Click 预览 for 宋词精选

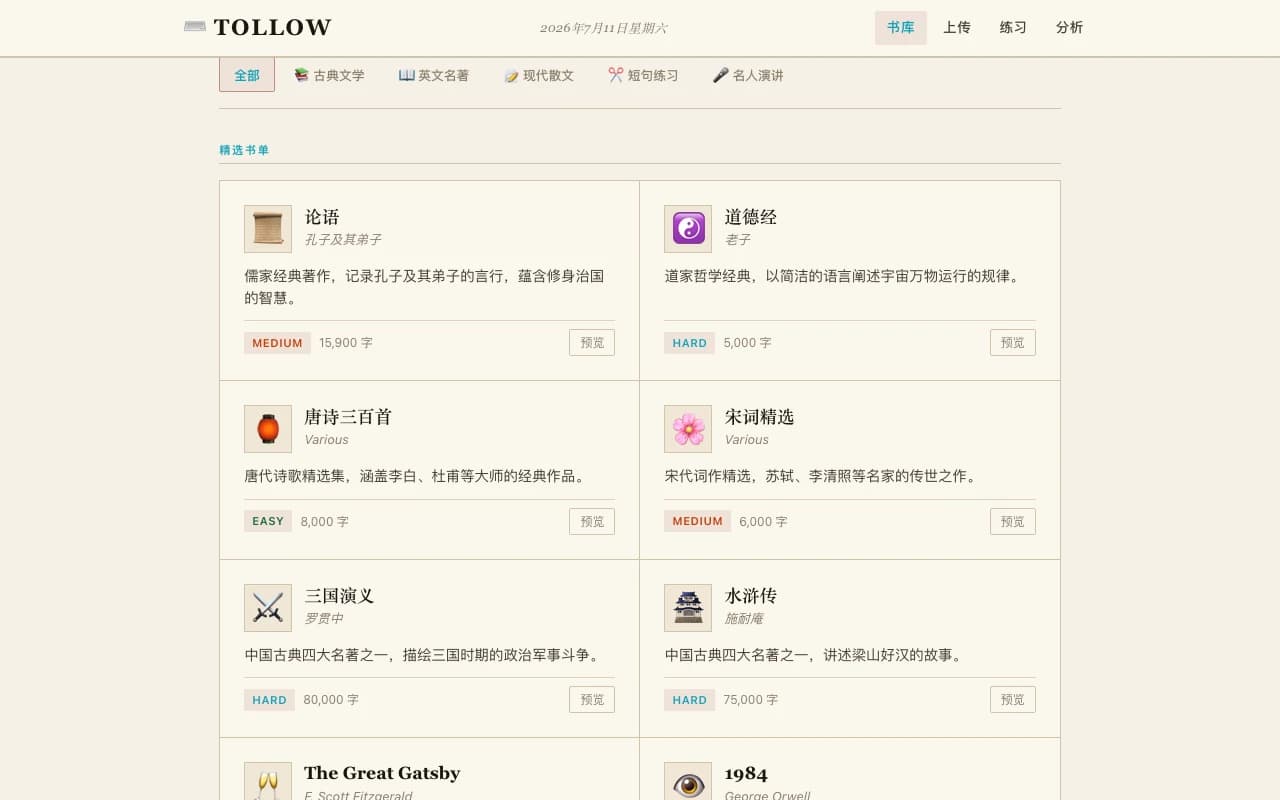click(x=1013, y=521)
